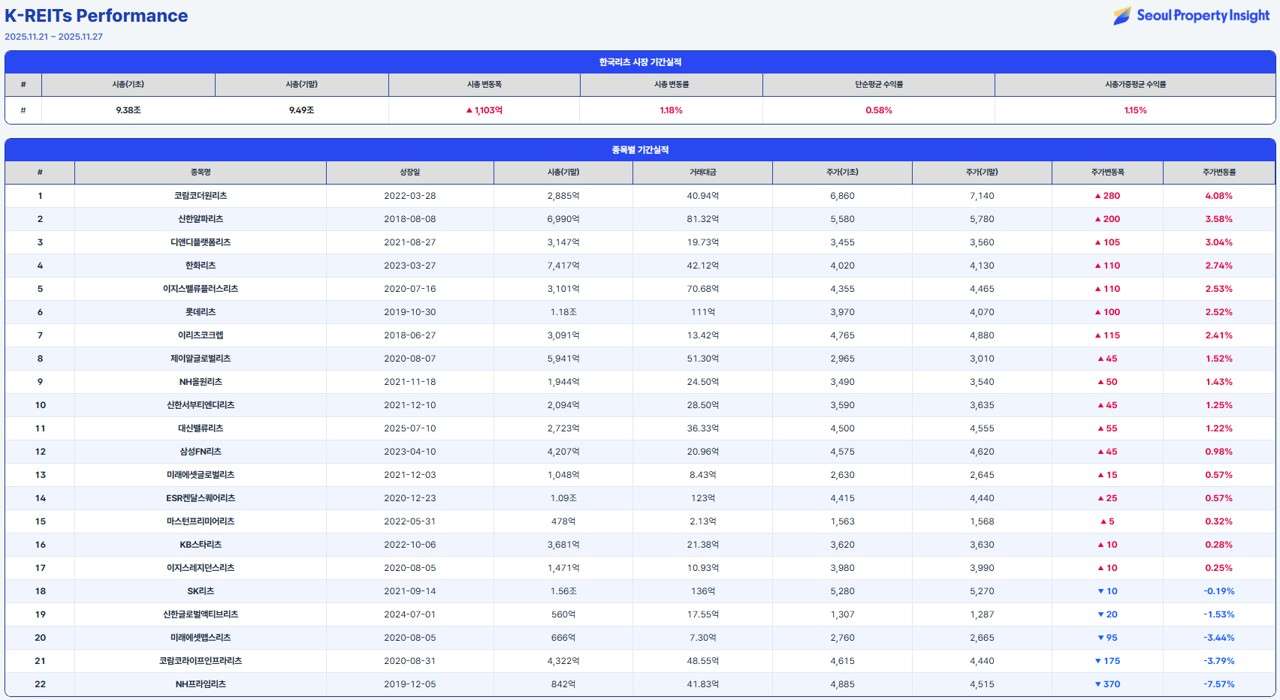The width and height of the screenshot is (1280, 700).
Task: Click the down arrow in the NH프라임리츠 row
Action: [x=1097, y=684]
